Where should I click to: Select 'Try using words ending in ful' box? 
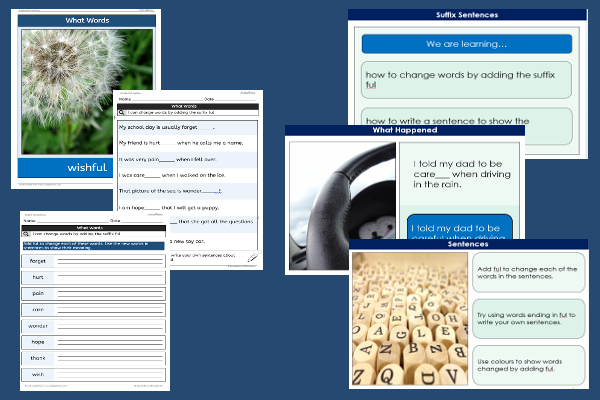[528, 318]
